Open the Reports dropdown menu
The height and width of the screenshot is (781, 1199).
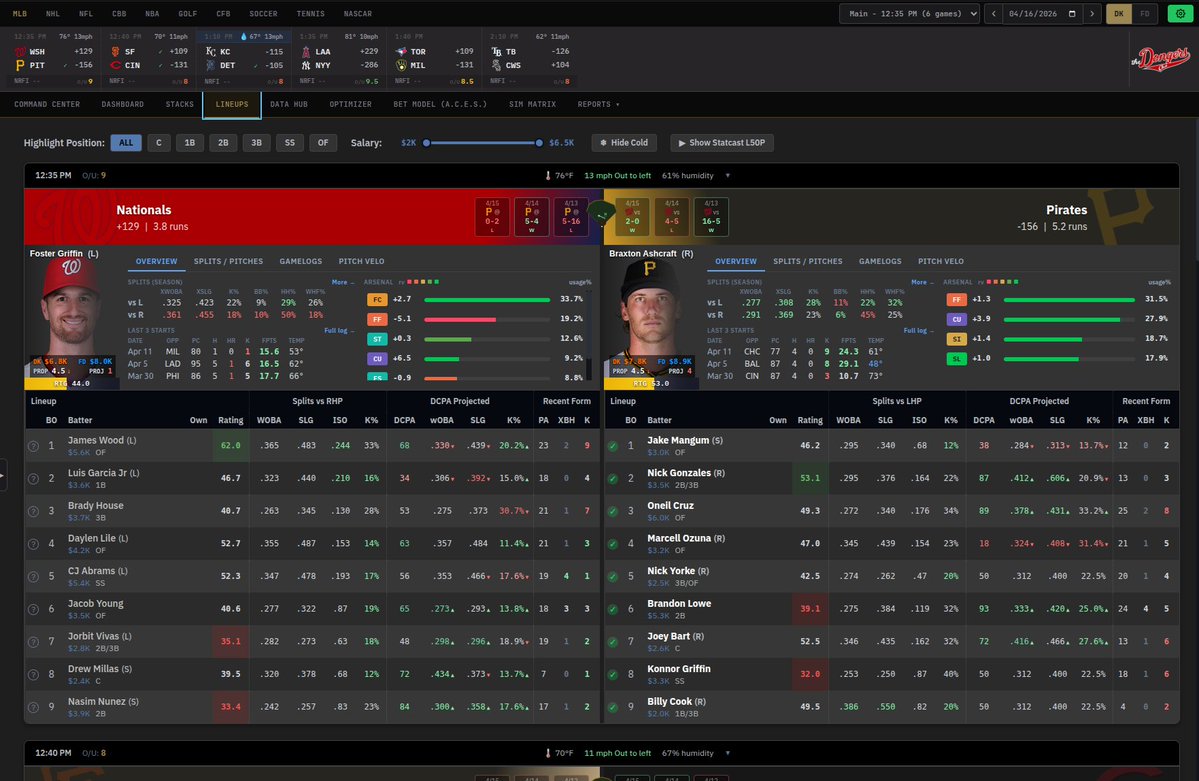point(599,104)
